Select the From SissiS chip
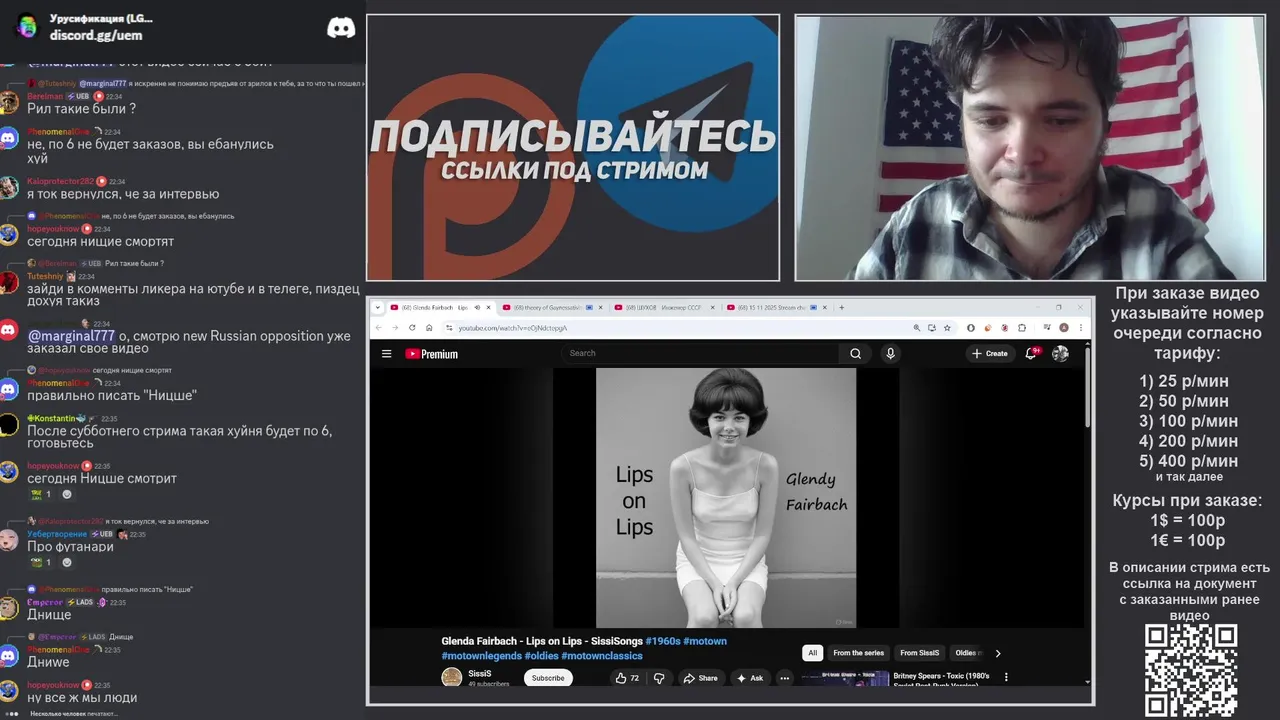 point(919,653)
